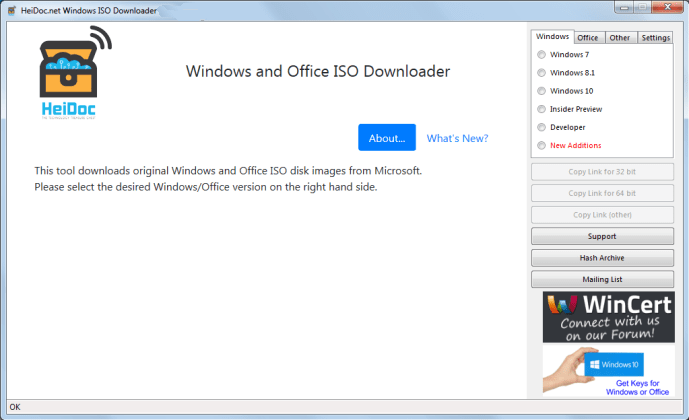
Task: Click Copy Link for 32 bit
Action: tap(602, 172)
